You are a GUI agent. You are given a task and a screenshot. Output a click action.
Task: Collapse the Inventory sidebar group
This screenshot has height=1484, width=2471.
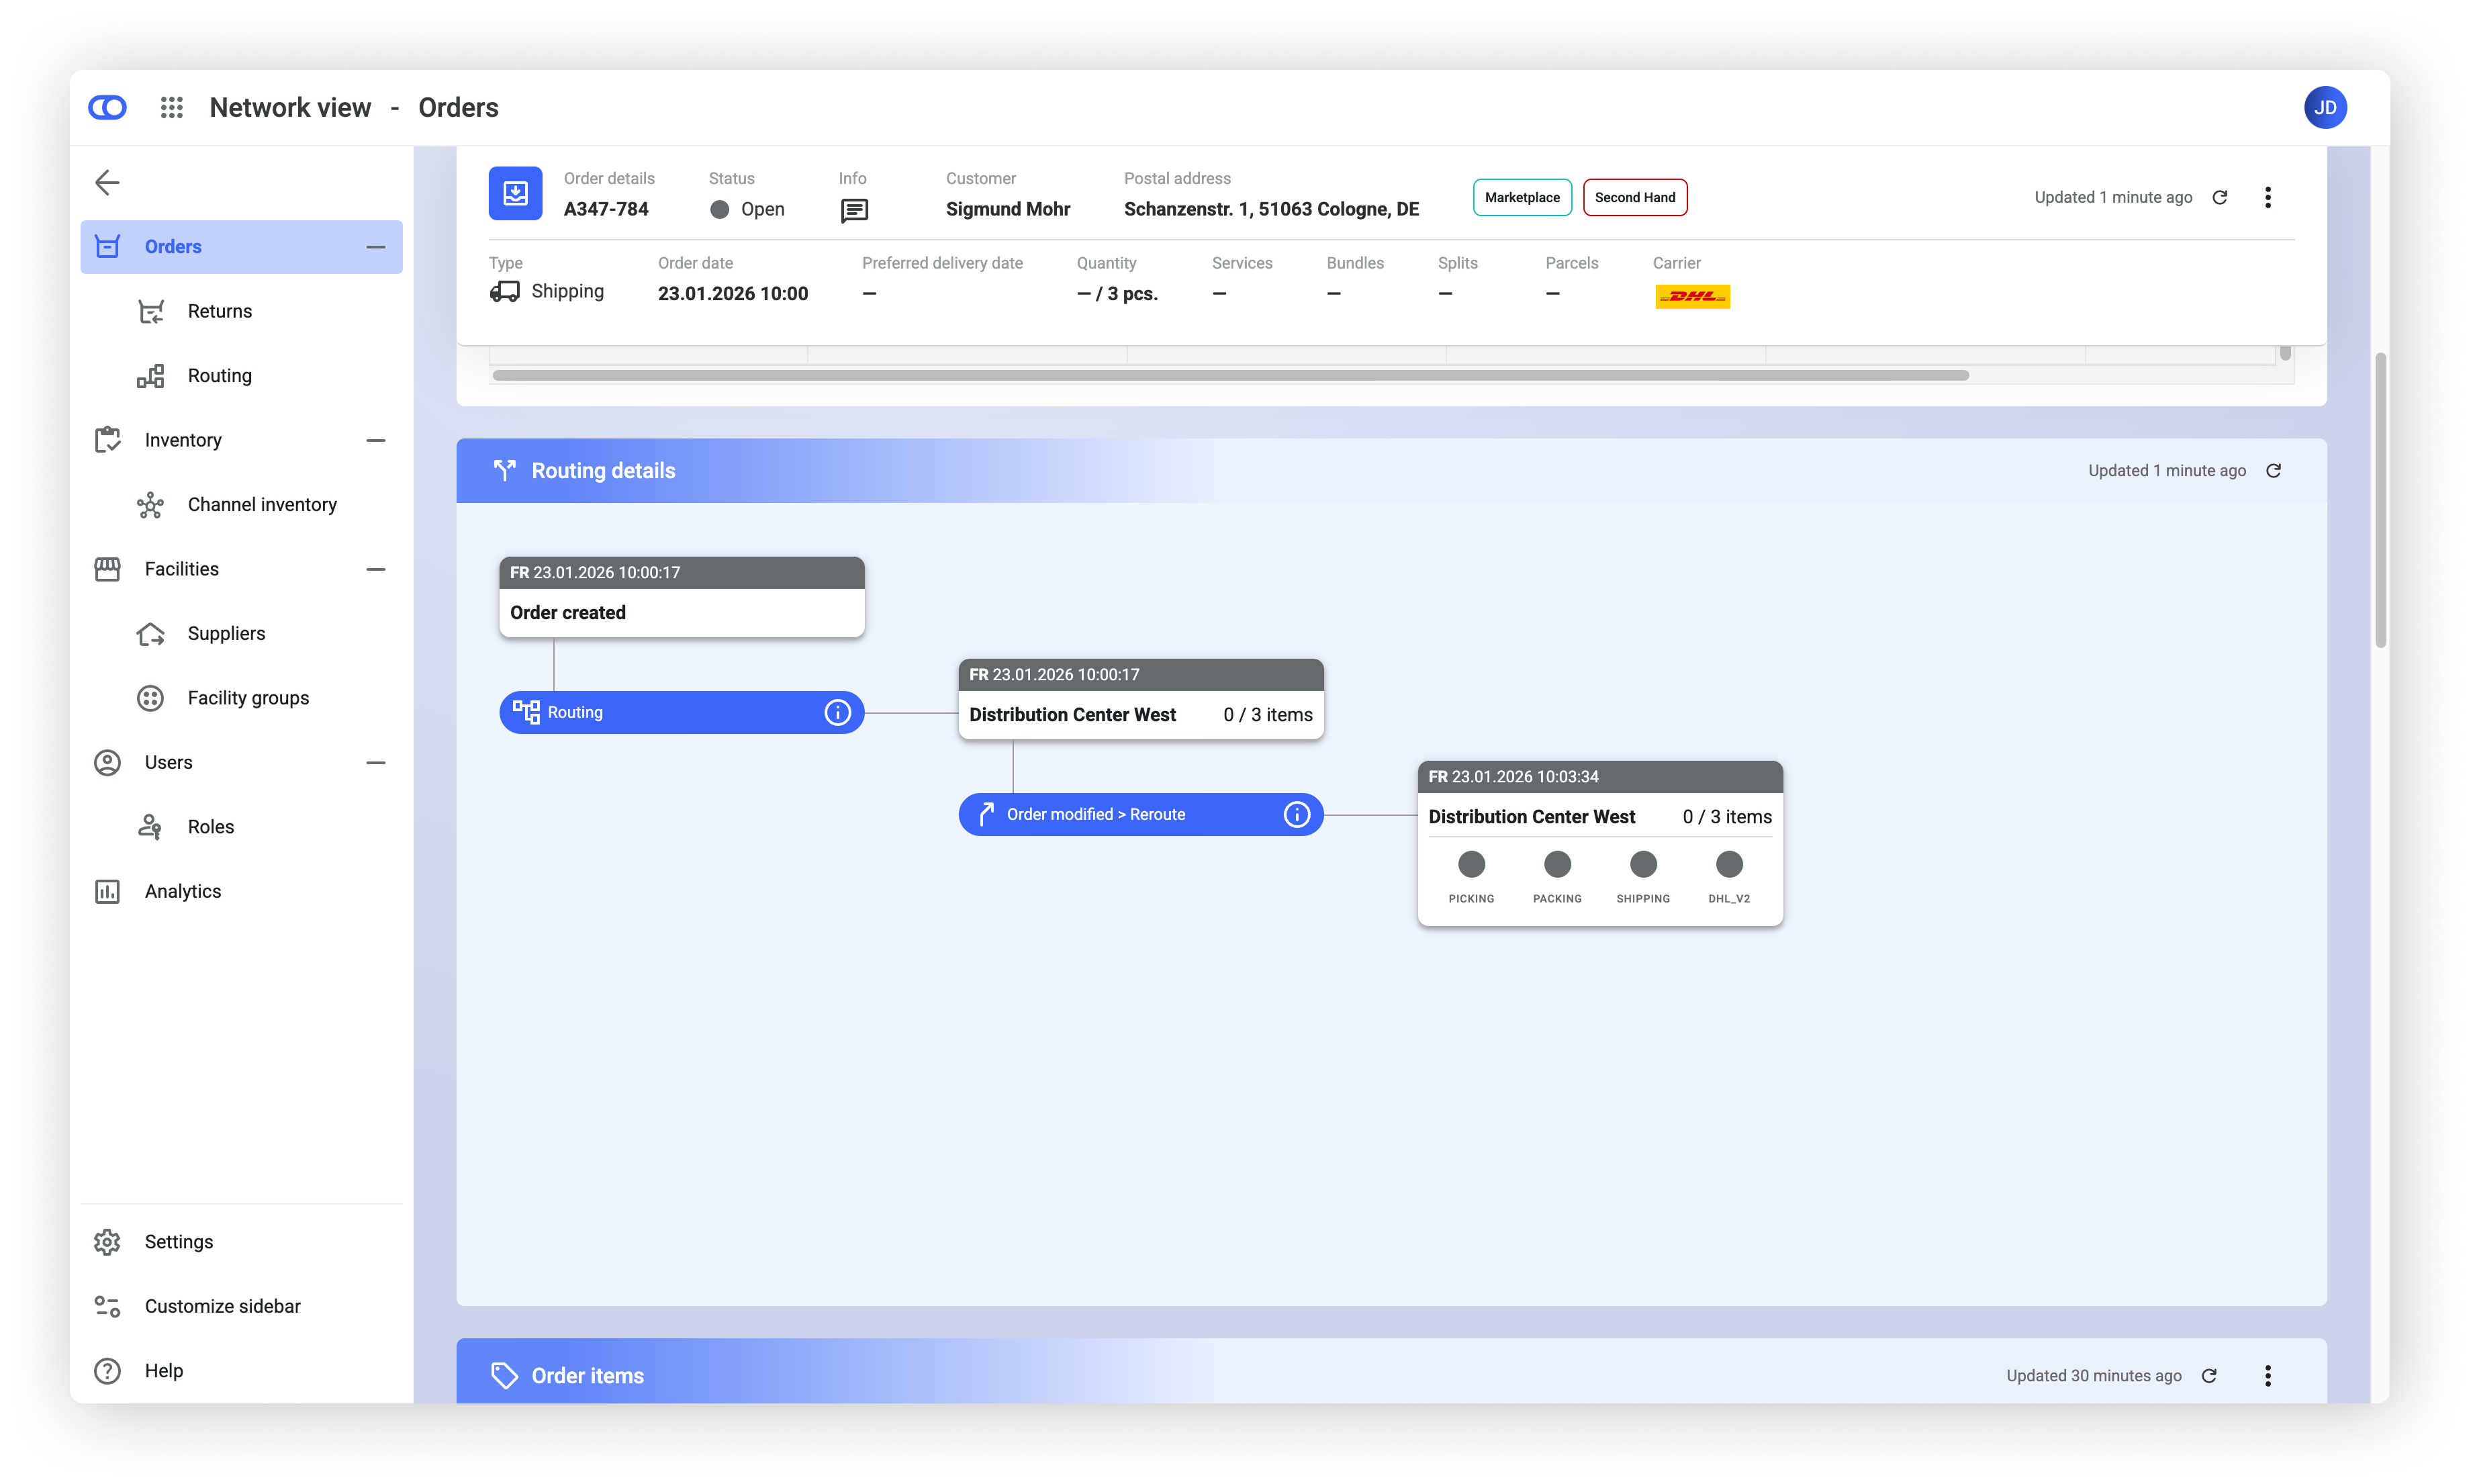(x=376, y=440)
